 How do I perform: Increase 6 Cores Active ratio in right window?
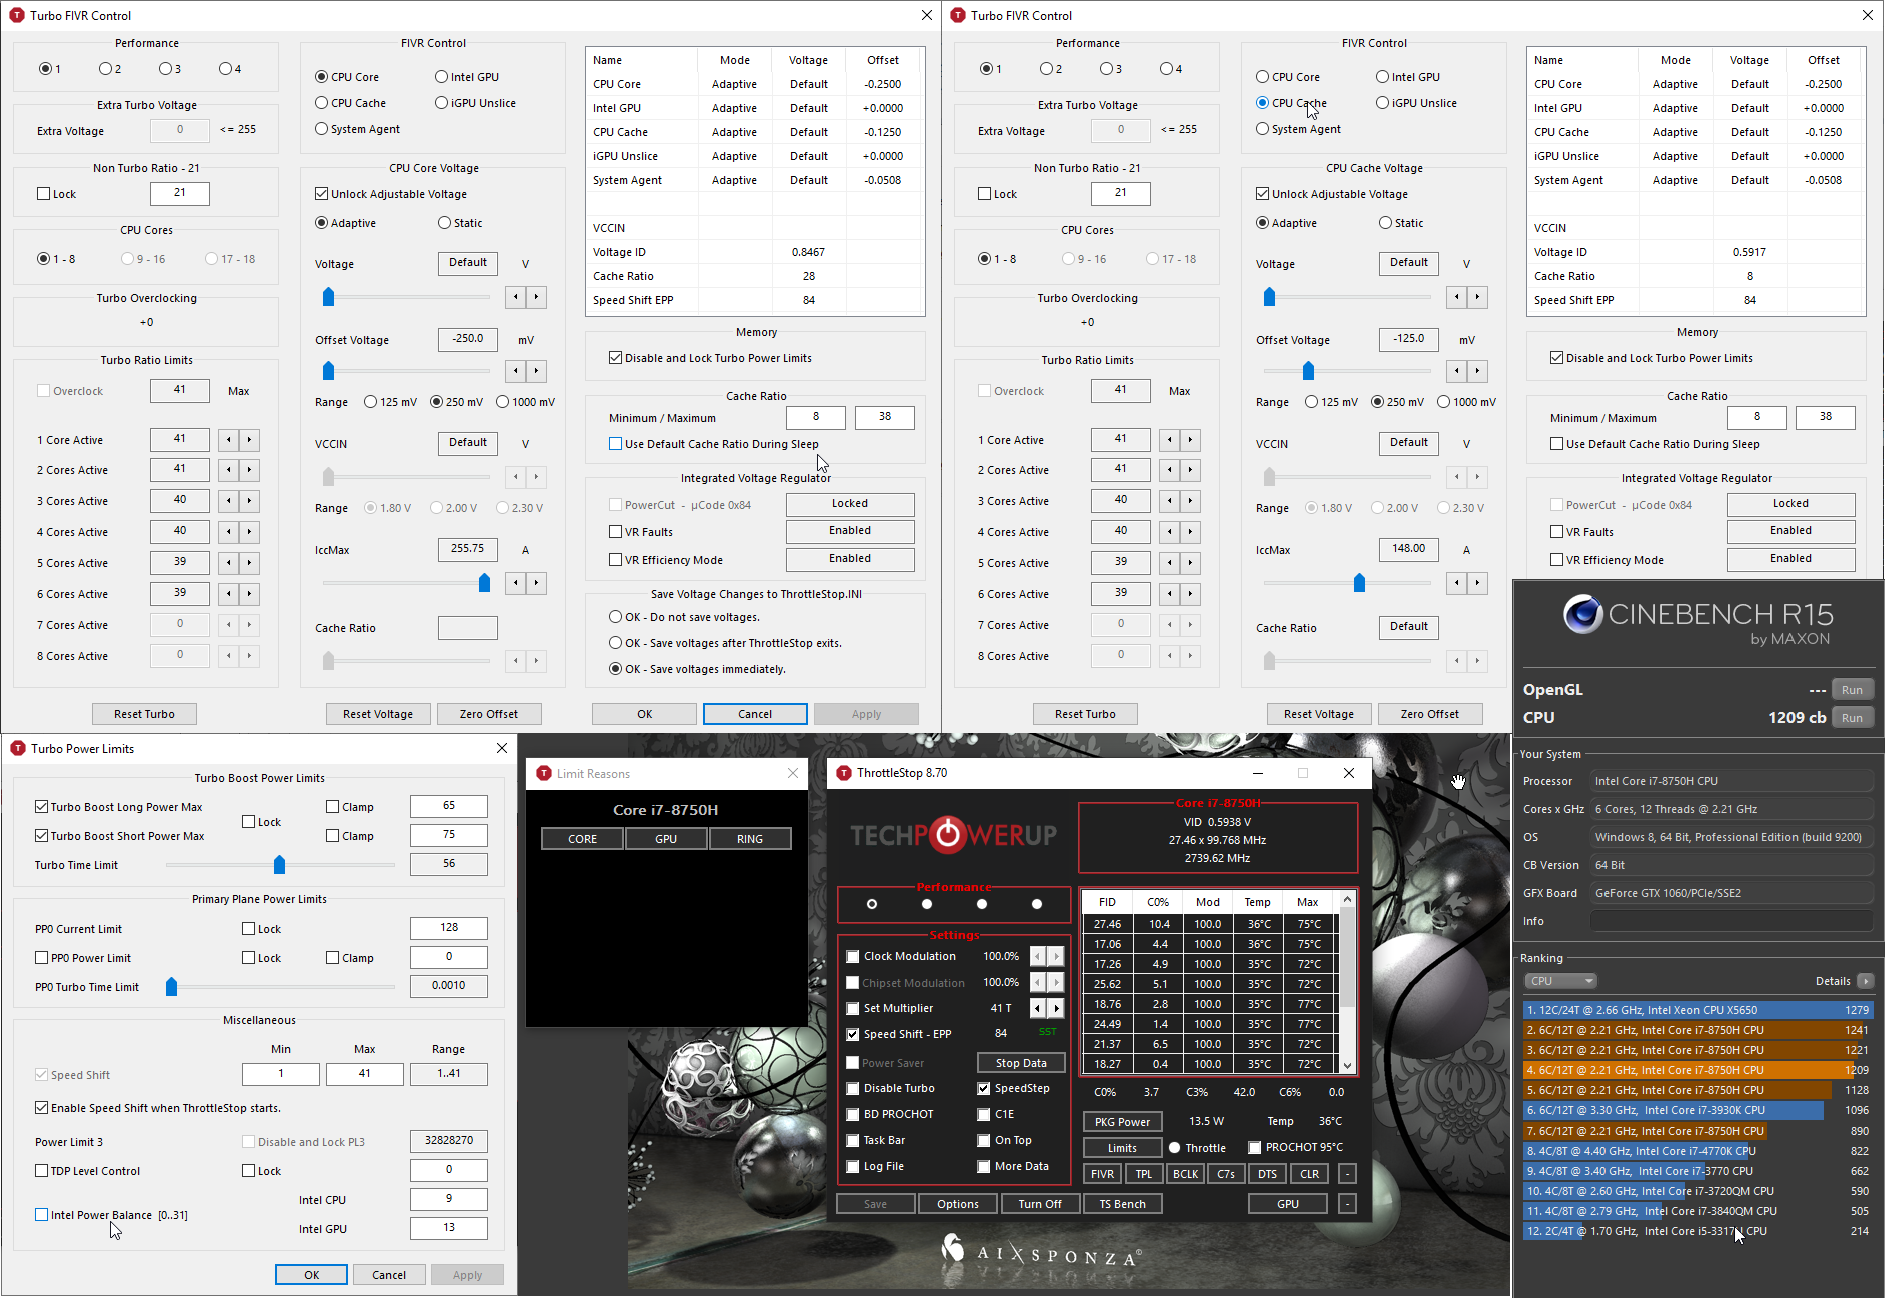1191,594
